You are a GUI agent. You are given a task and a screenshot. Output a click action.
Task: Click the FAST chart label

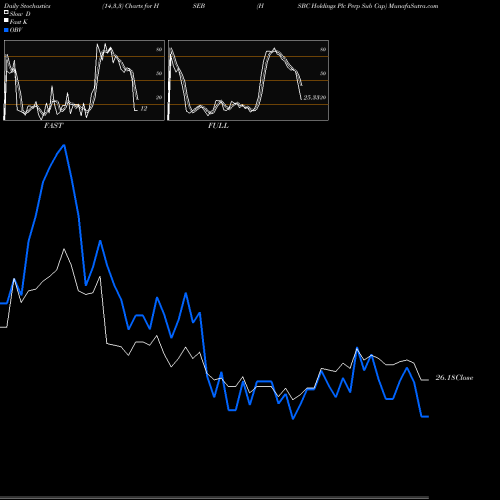tap(53, 126)
